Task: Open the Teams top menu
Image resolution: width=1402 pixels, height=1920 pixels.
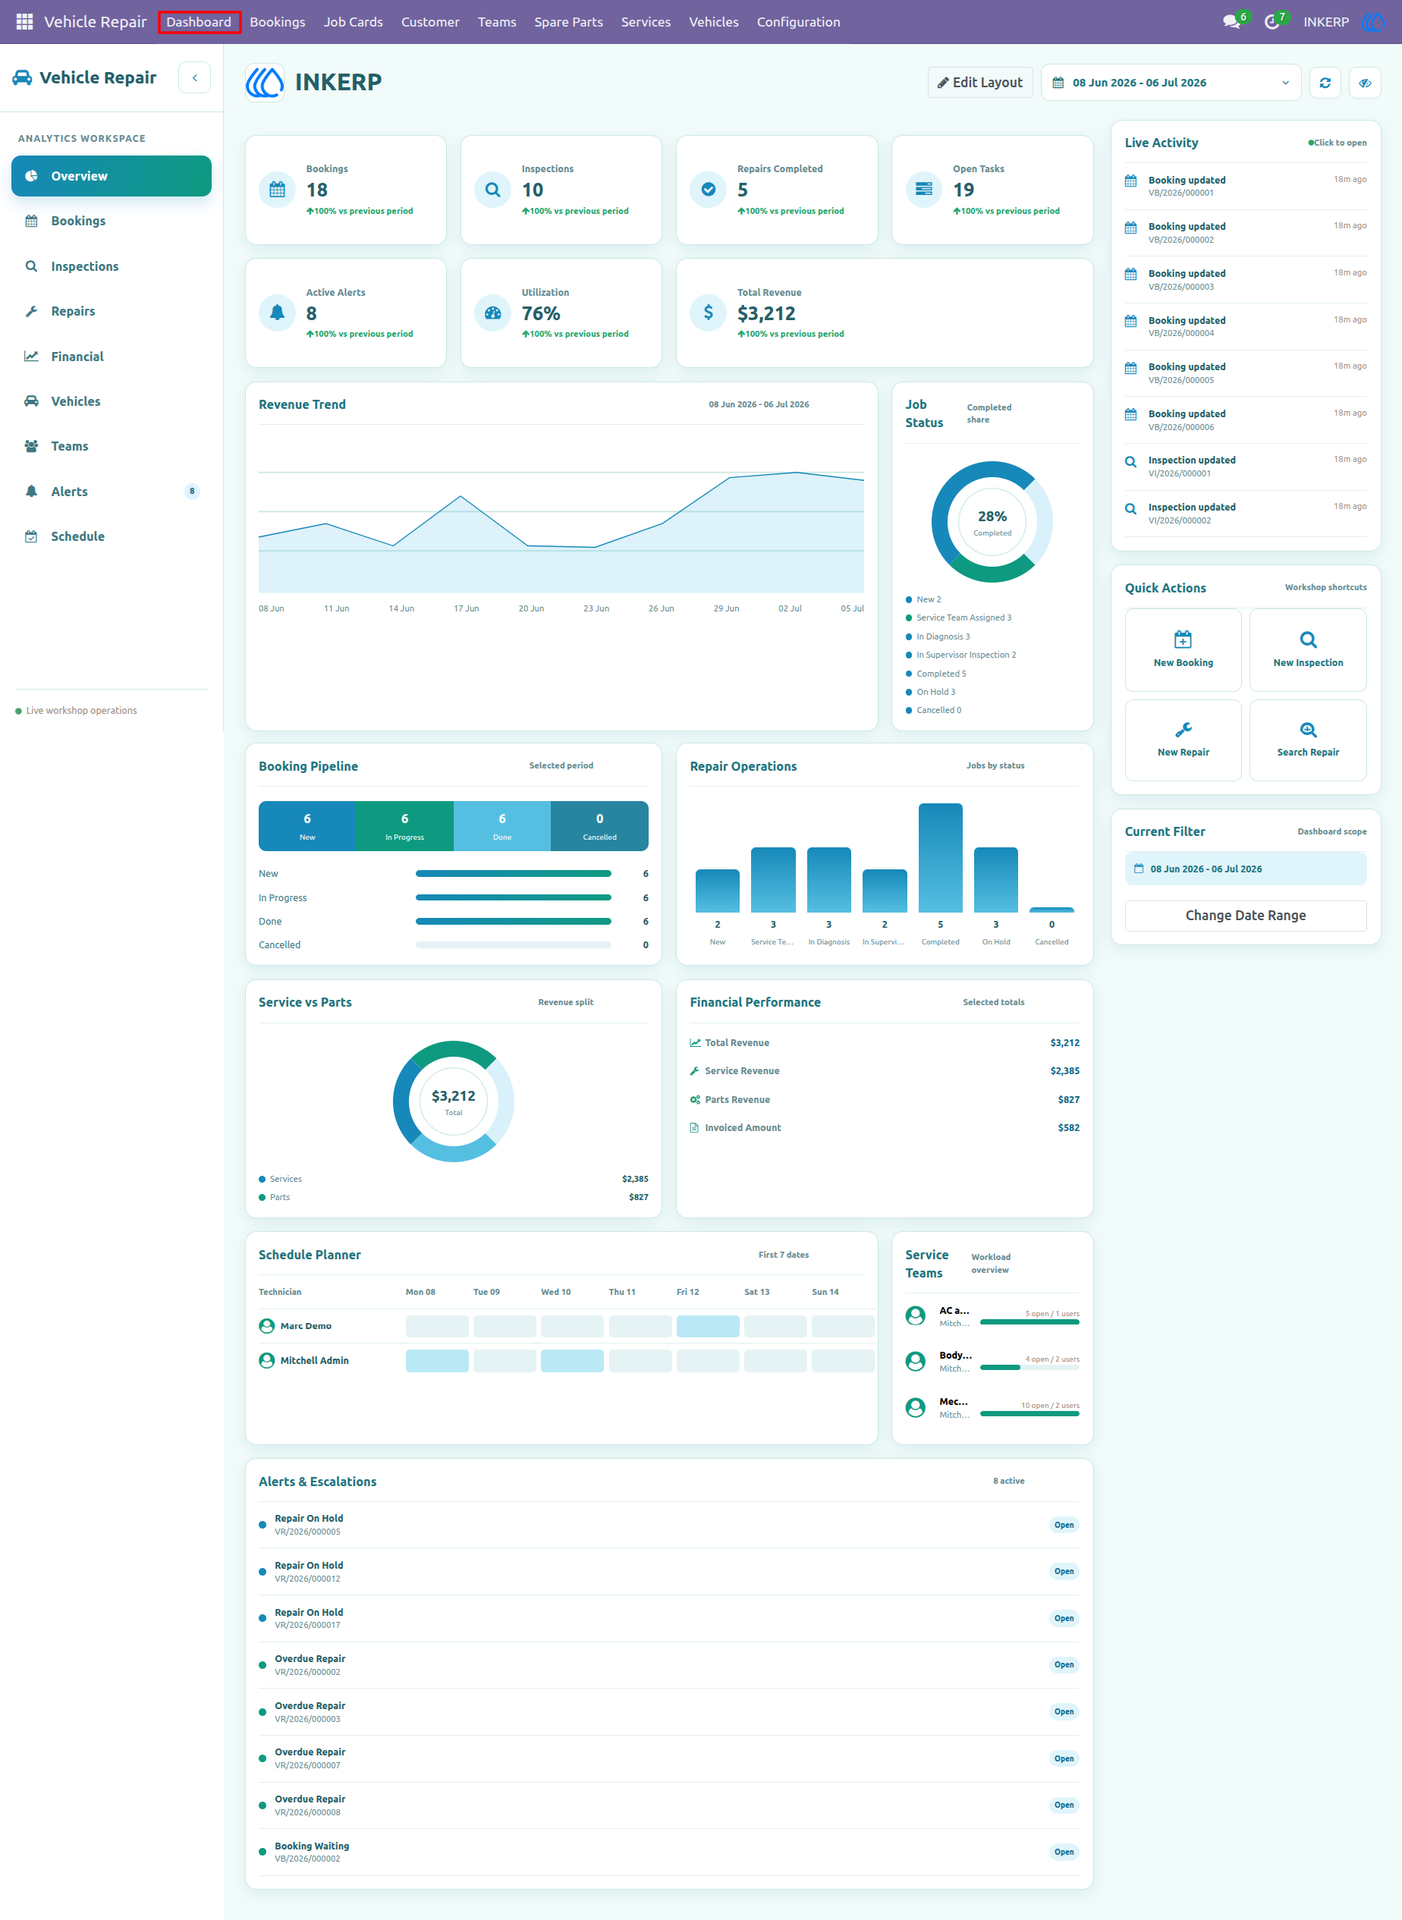Action: 497,22
